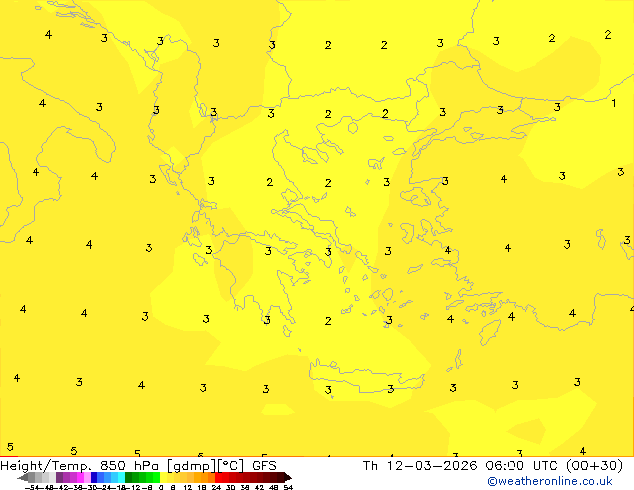Click the '06:00' time value
Viewport: 634px width, 490px height.
pos(504,466)
